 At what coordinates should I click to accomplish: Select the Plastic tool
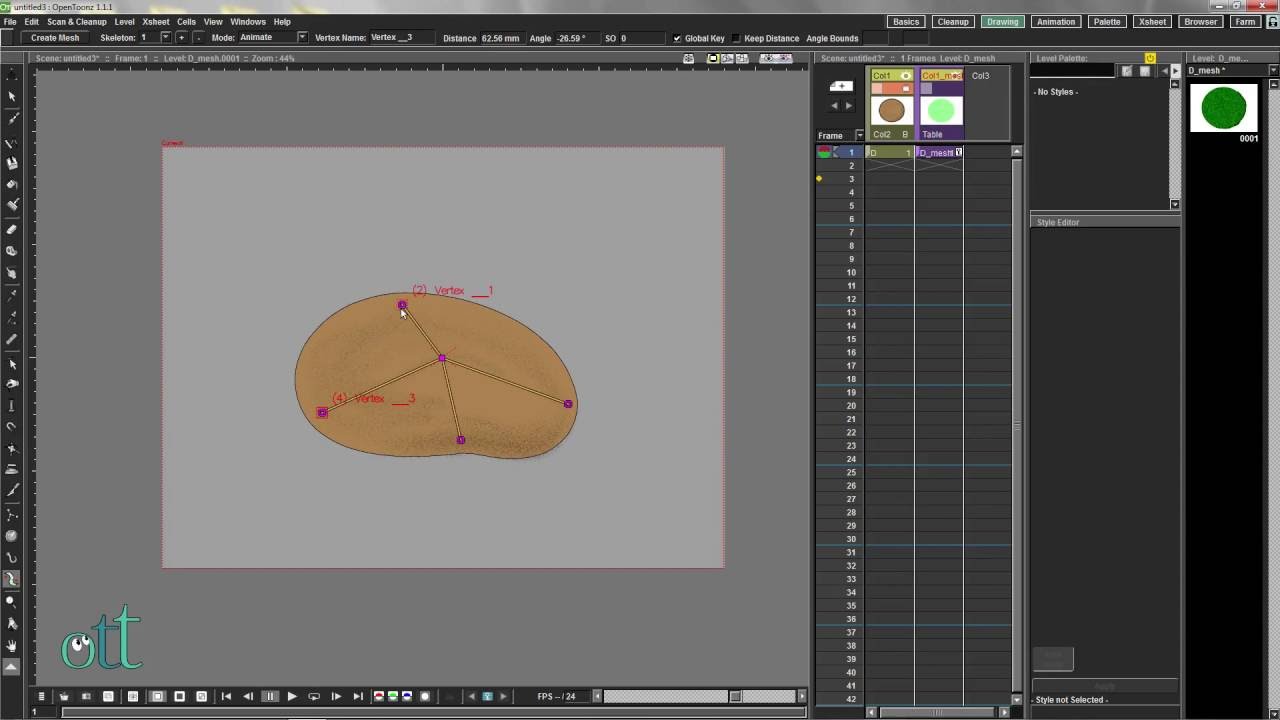[12, 579]
